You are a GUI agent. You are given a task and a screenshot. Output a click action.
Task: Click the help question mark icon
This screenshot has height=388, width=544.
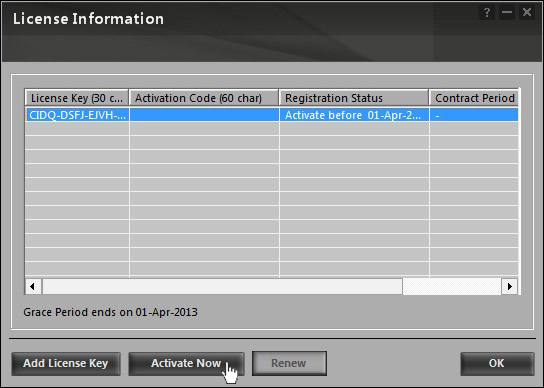(487, 13)
